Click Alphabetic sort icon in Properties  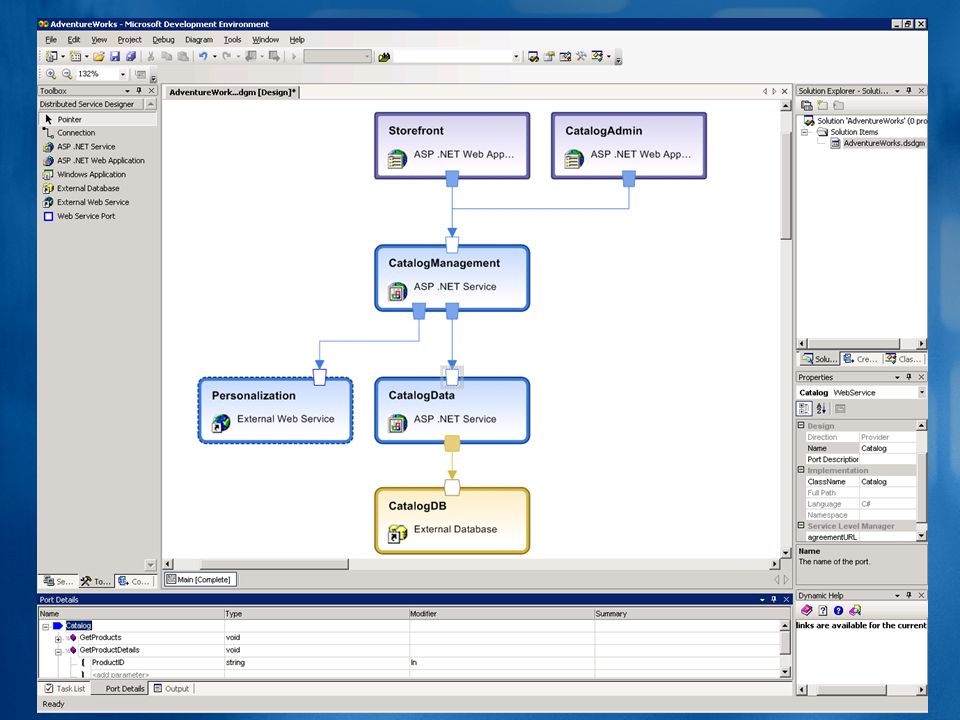[821, 408]
